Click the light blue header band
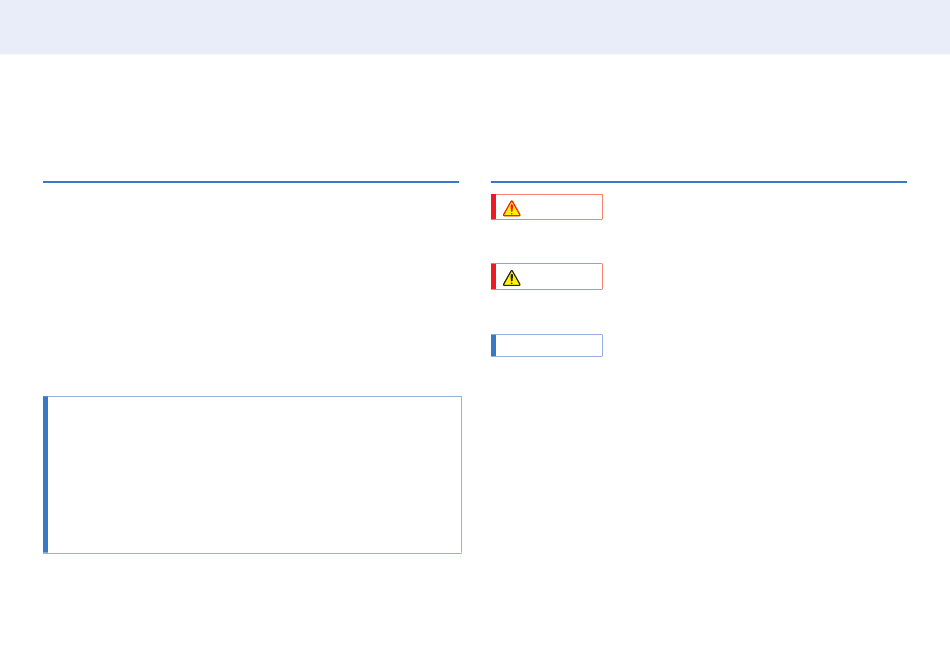The height and width of the screenshot is (672, 950). click(475, 27)
